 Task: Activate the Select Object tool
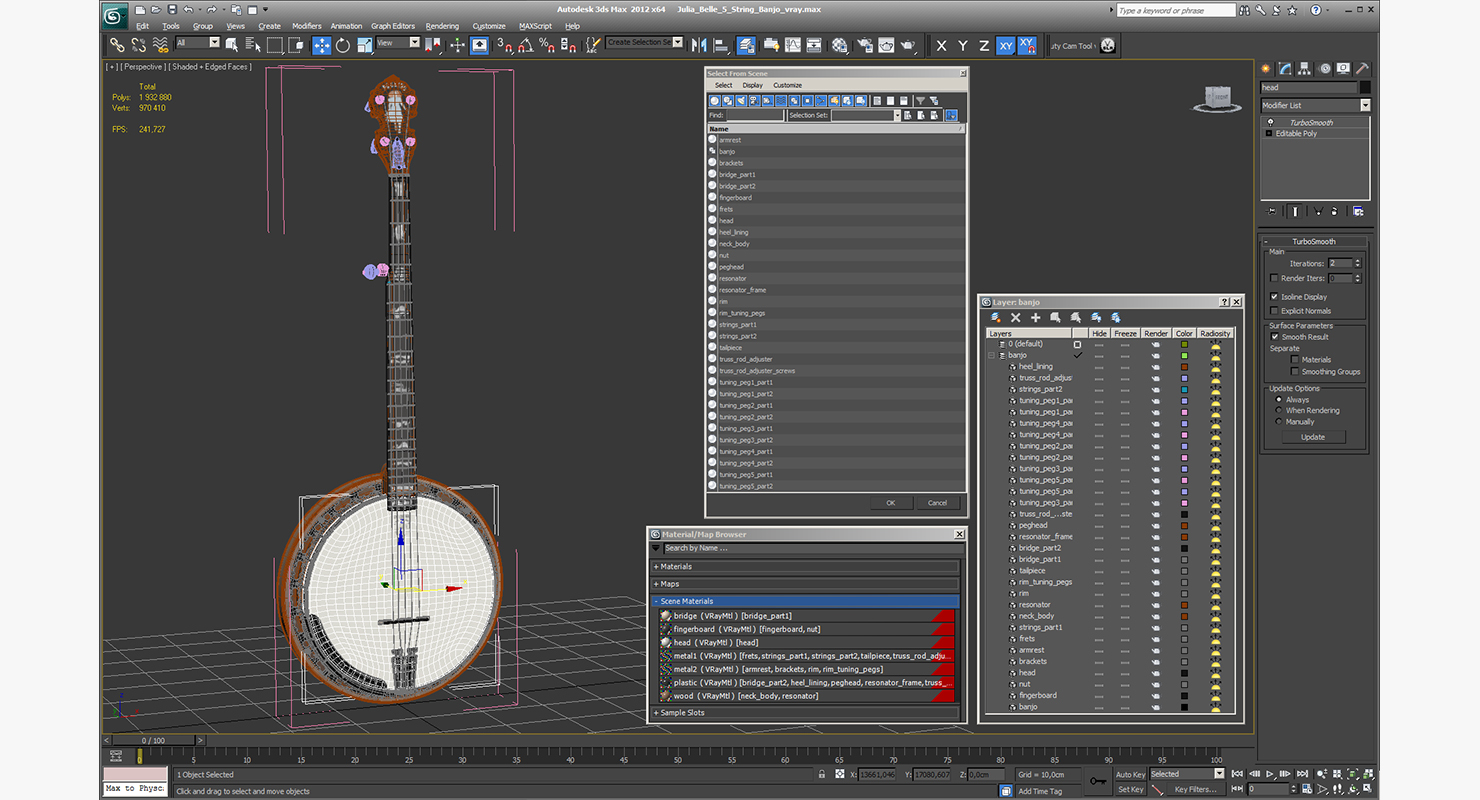[x=232, y=45]
